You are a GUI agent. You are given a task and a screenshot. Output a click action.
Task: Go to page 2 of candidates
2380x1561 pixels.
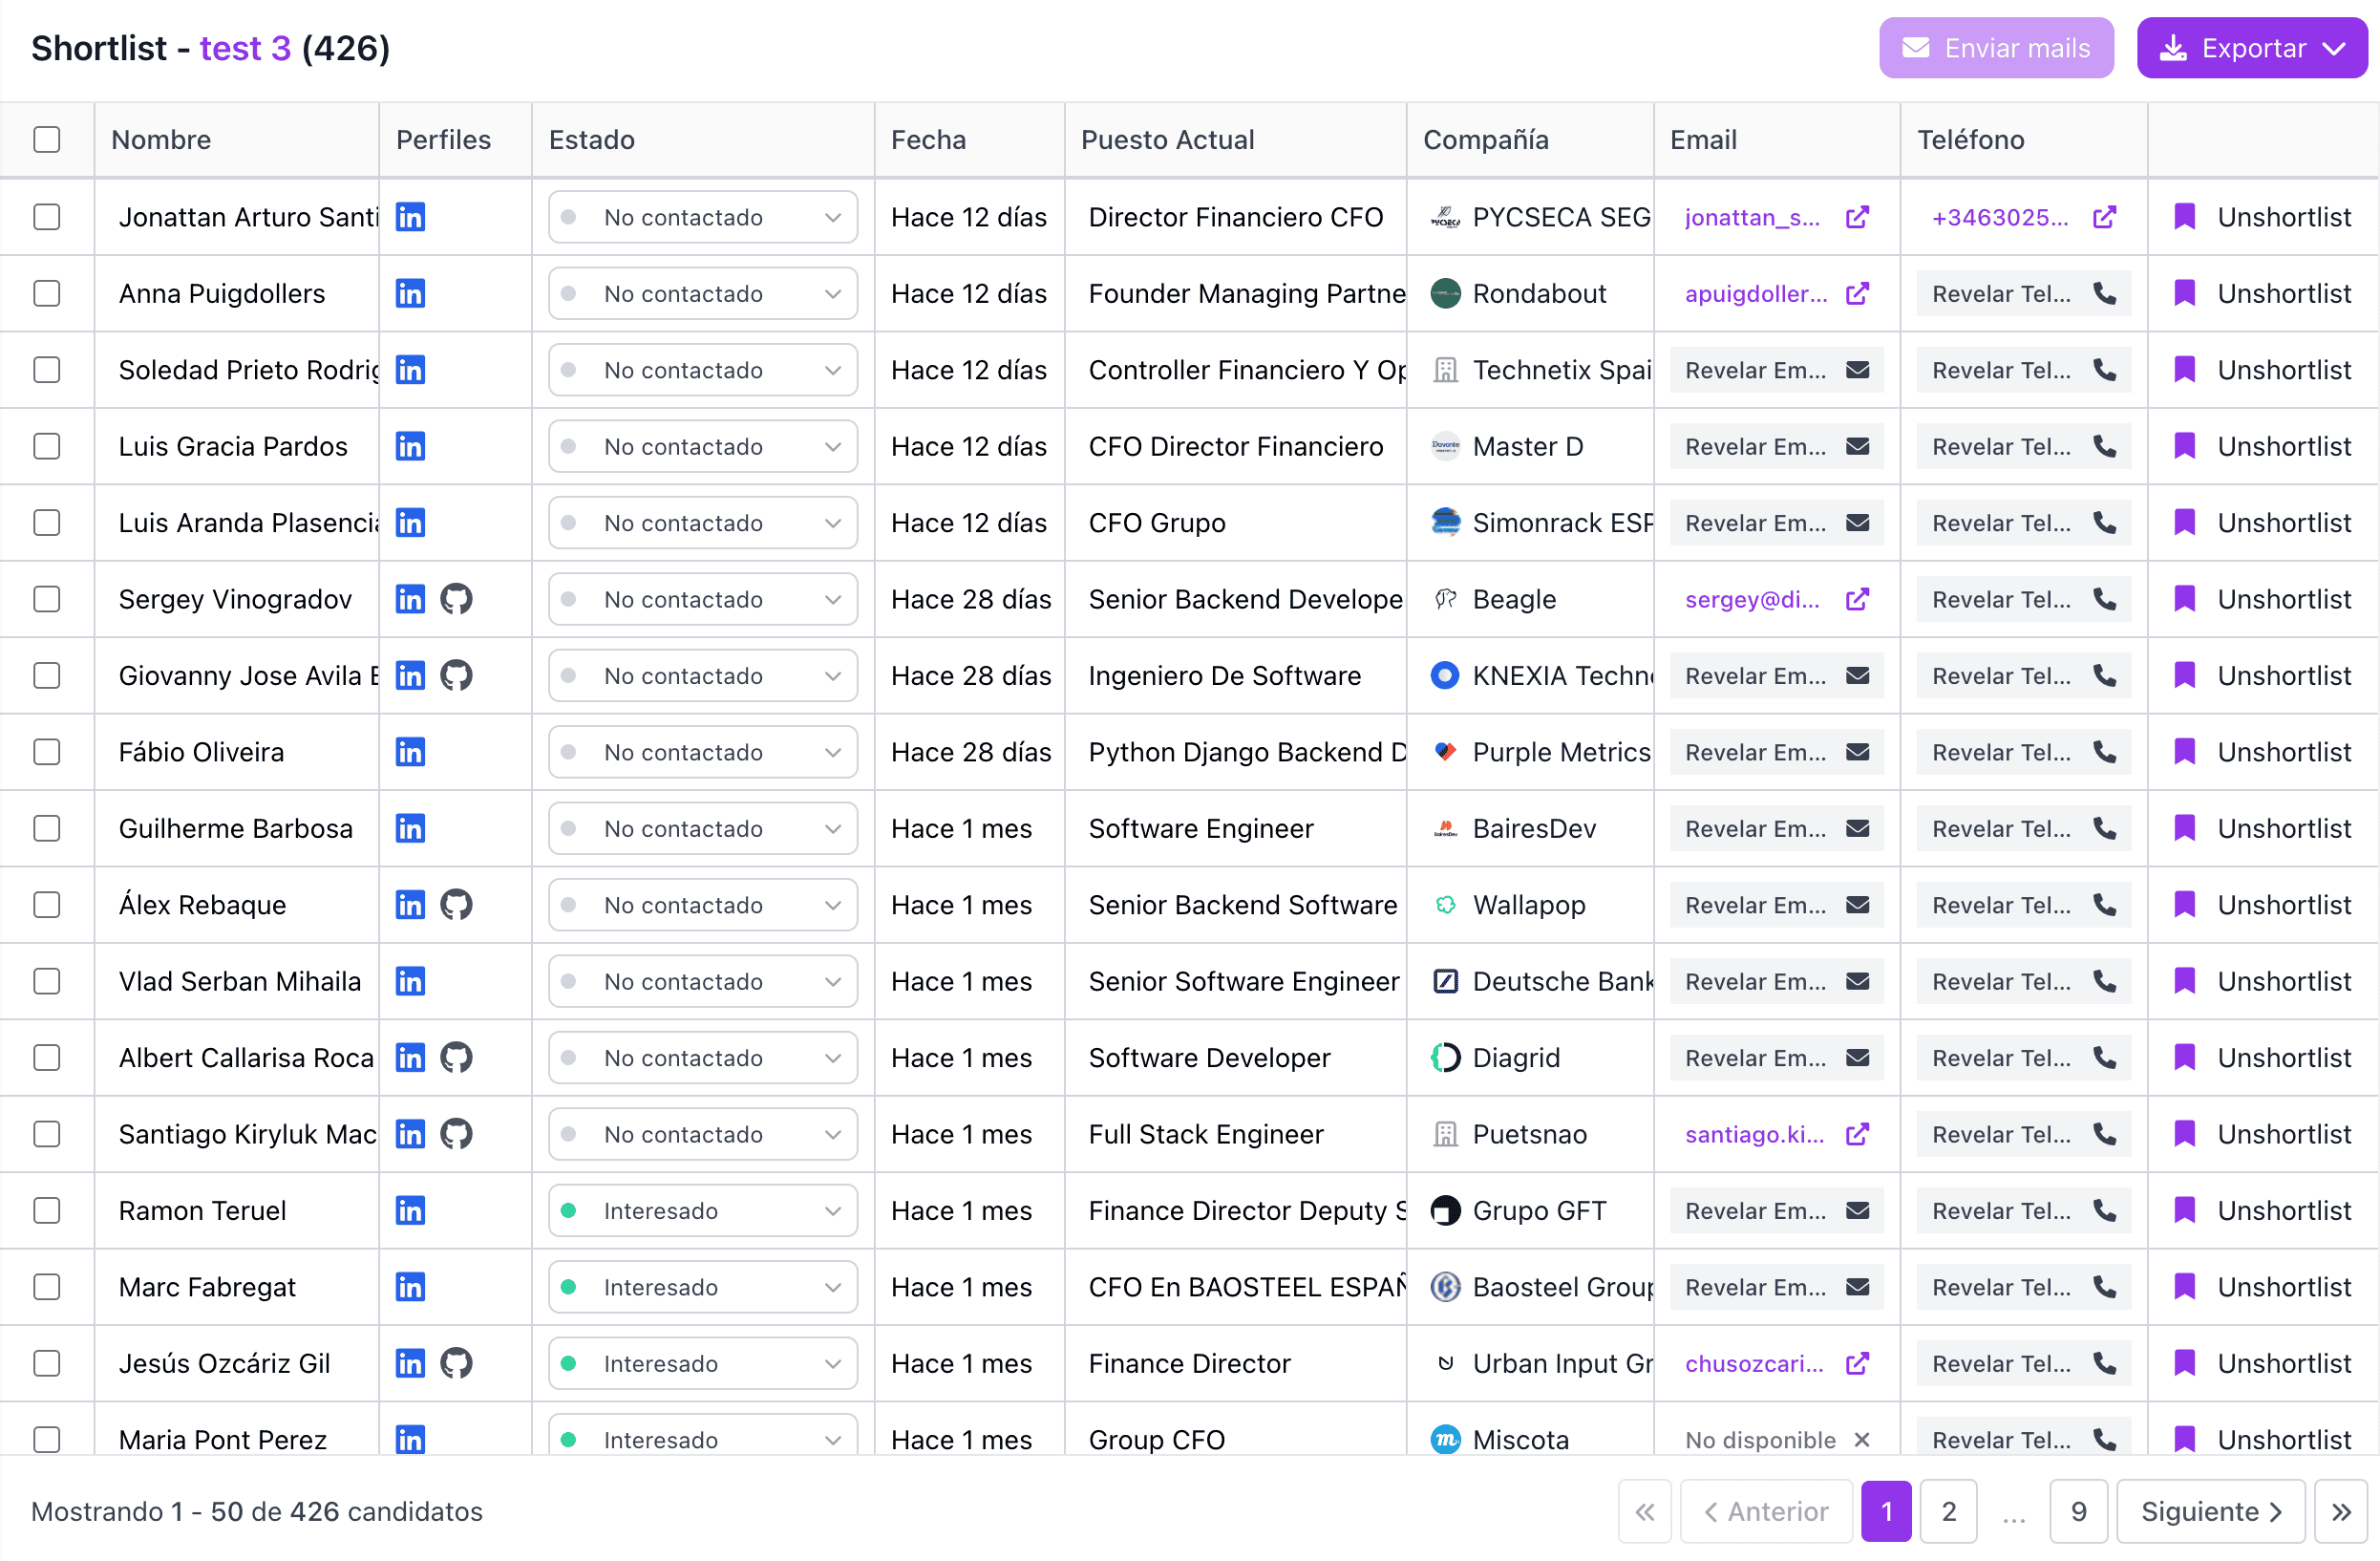tap(1948, 1511)
